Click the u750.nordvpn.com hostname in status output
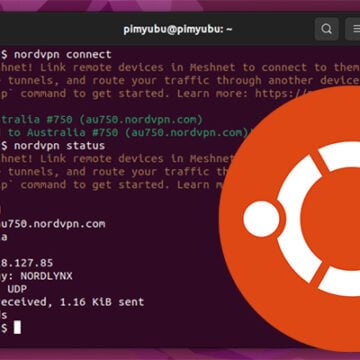360x360 pixels. tap(53, 224)
